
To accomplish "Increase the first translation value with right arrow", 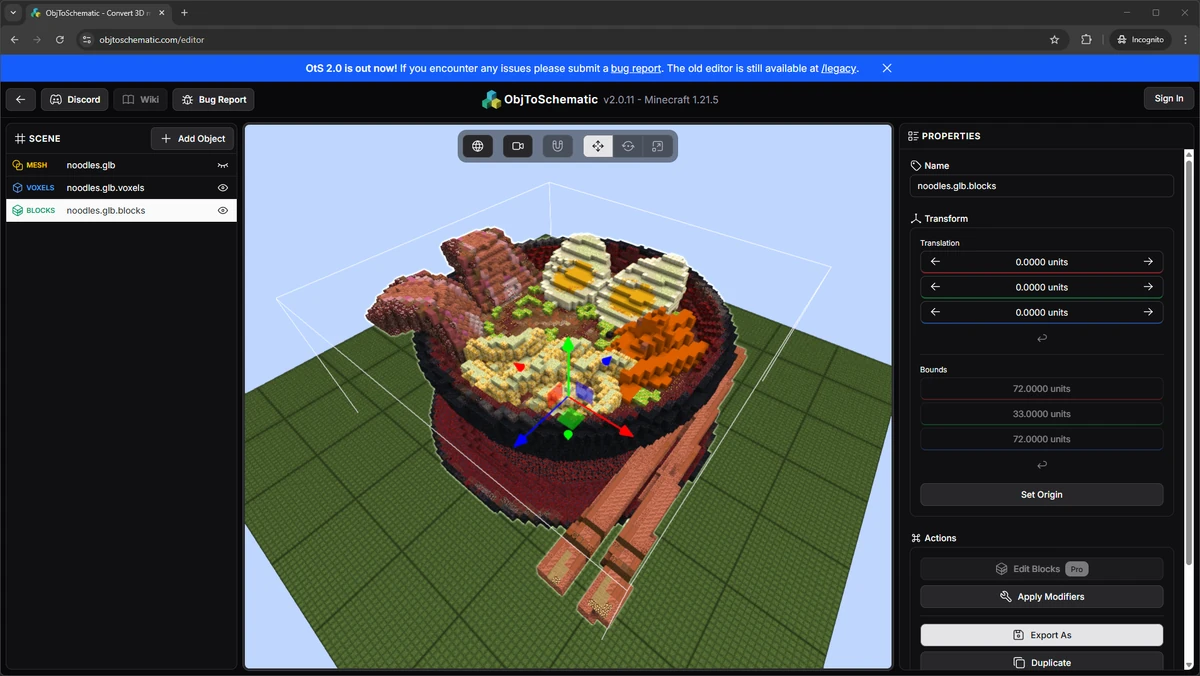I will (x=1148, y=262).
